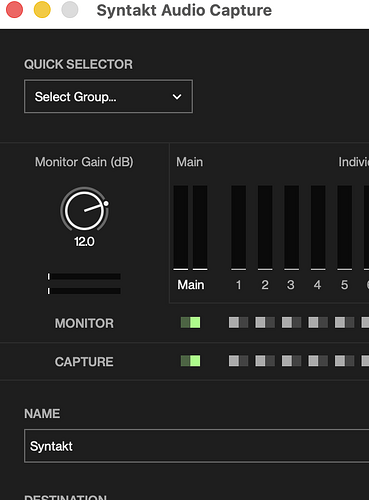The height and width of the screenshot is (500, 369).
Task: Adjust the Monitor Gain knob
Action: pos(85,210)
